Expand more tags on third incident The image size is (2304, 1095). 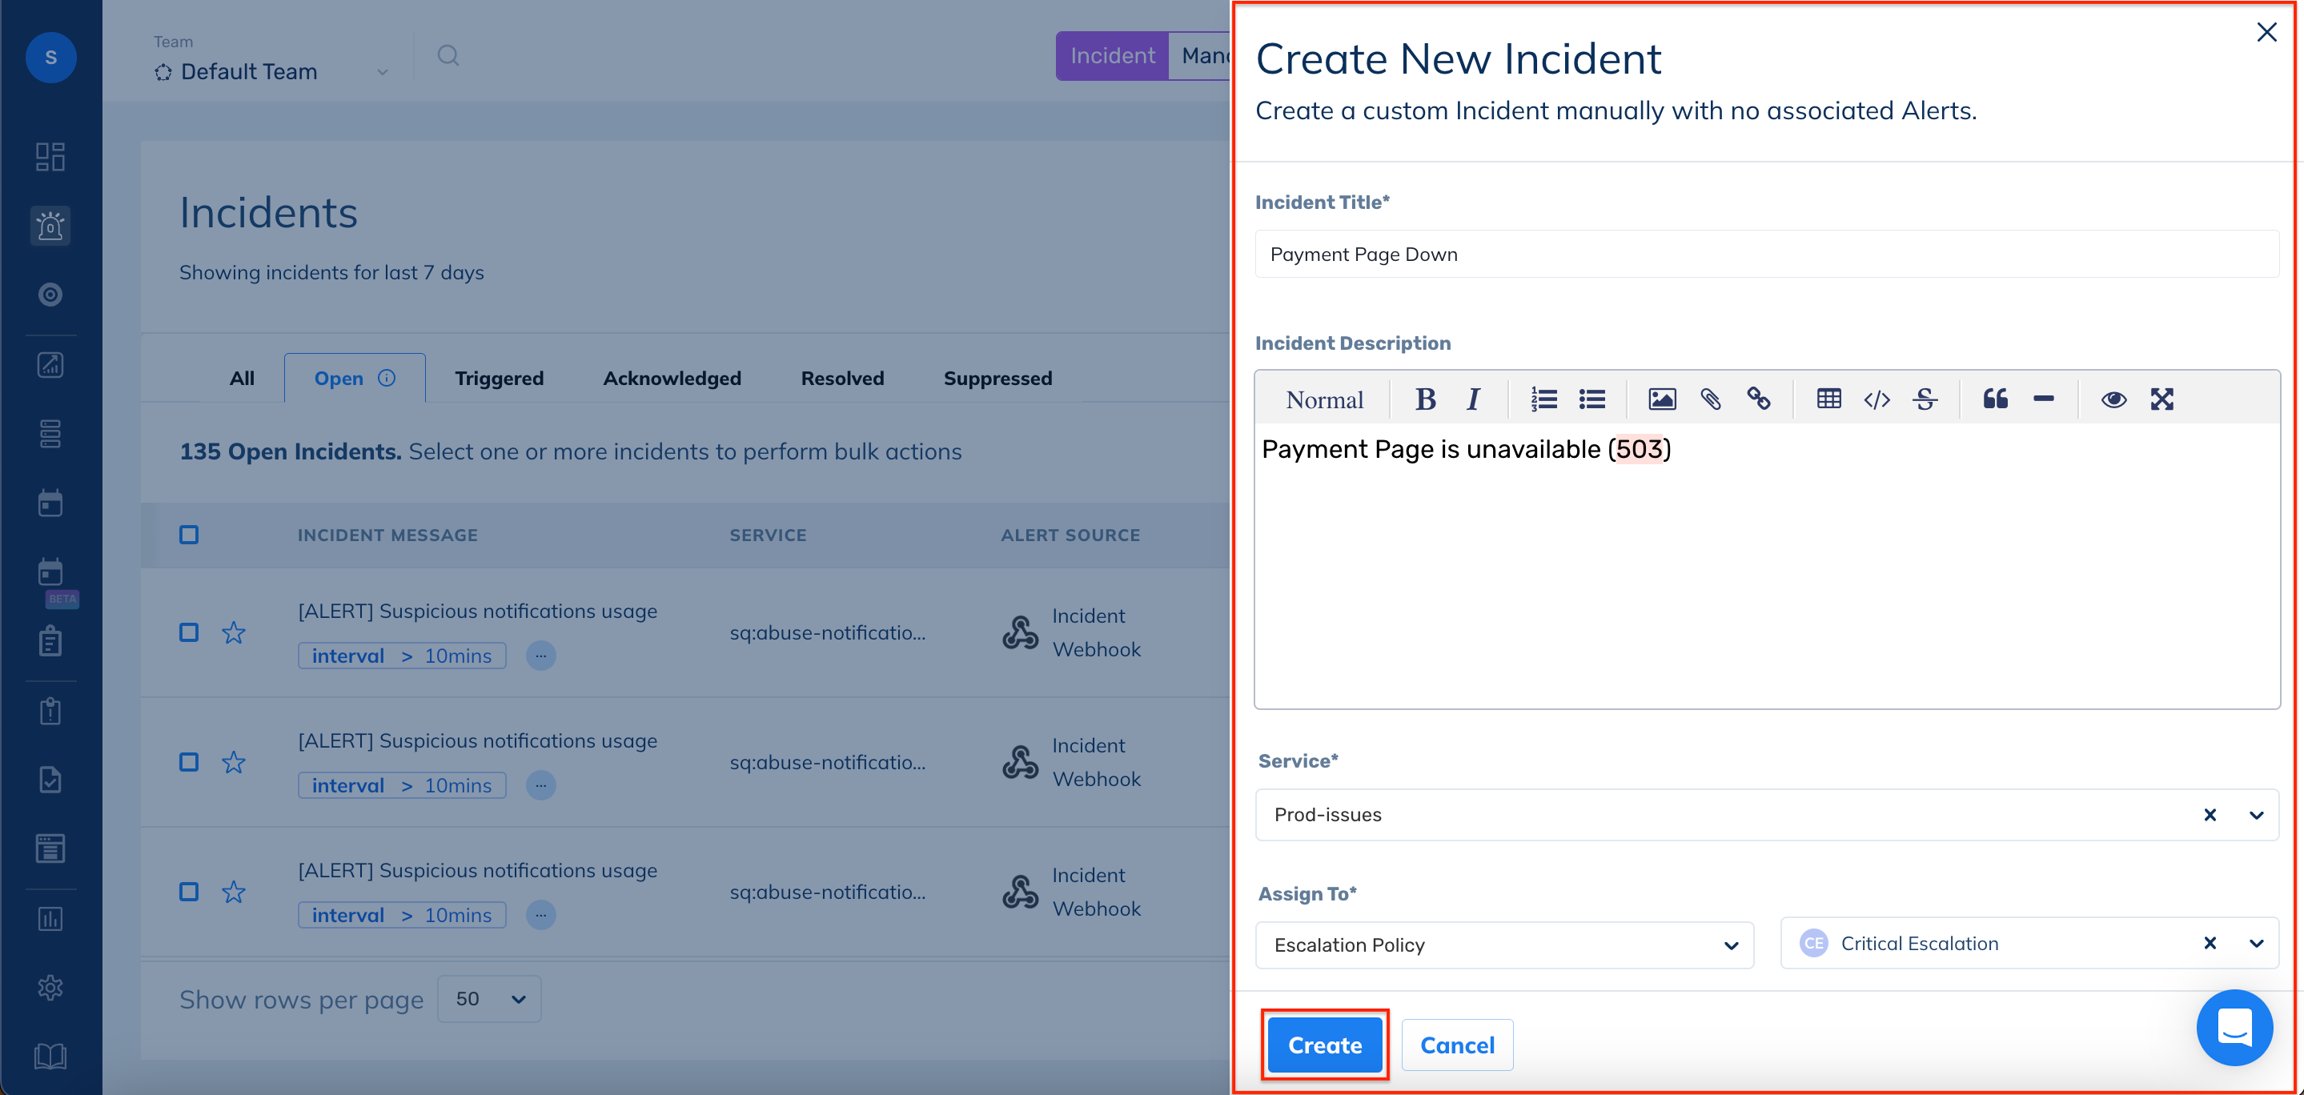(x=541, y=915)
